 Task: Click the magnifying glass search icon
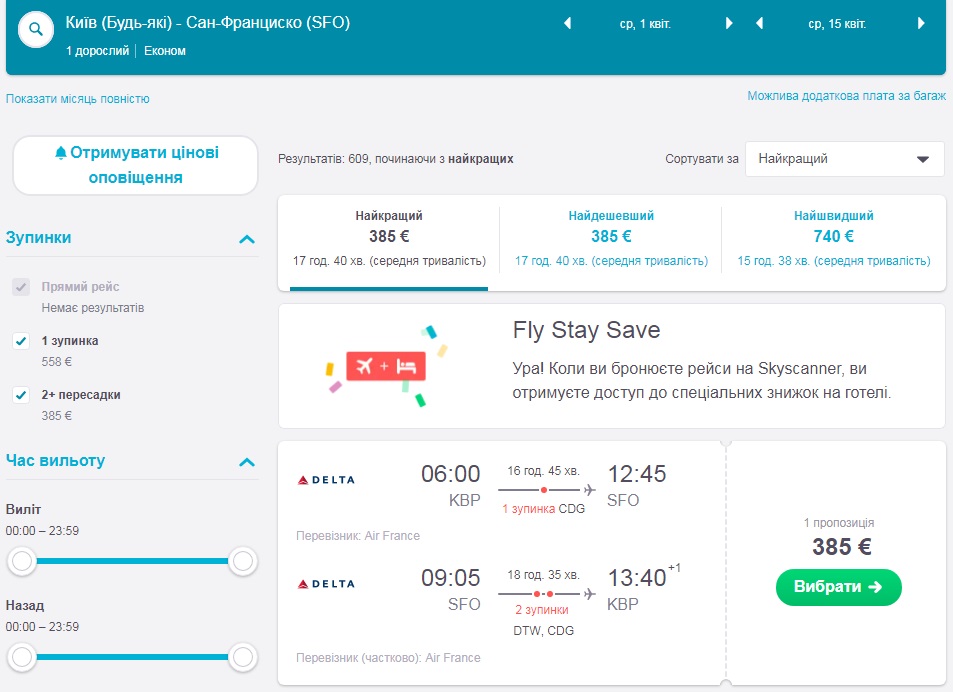pyautogui.click(x=36, y=29)
